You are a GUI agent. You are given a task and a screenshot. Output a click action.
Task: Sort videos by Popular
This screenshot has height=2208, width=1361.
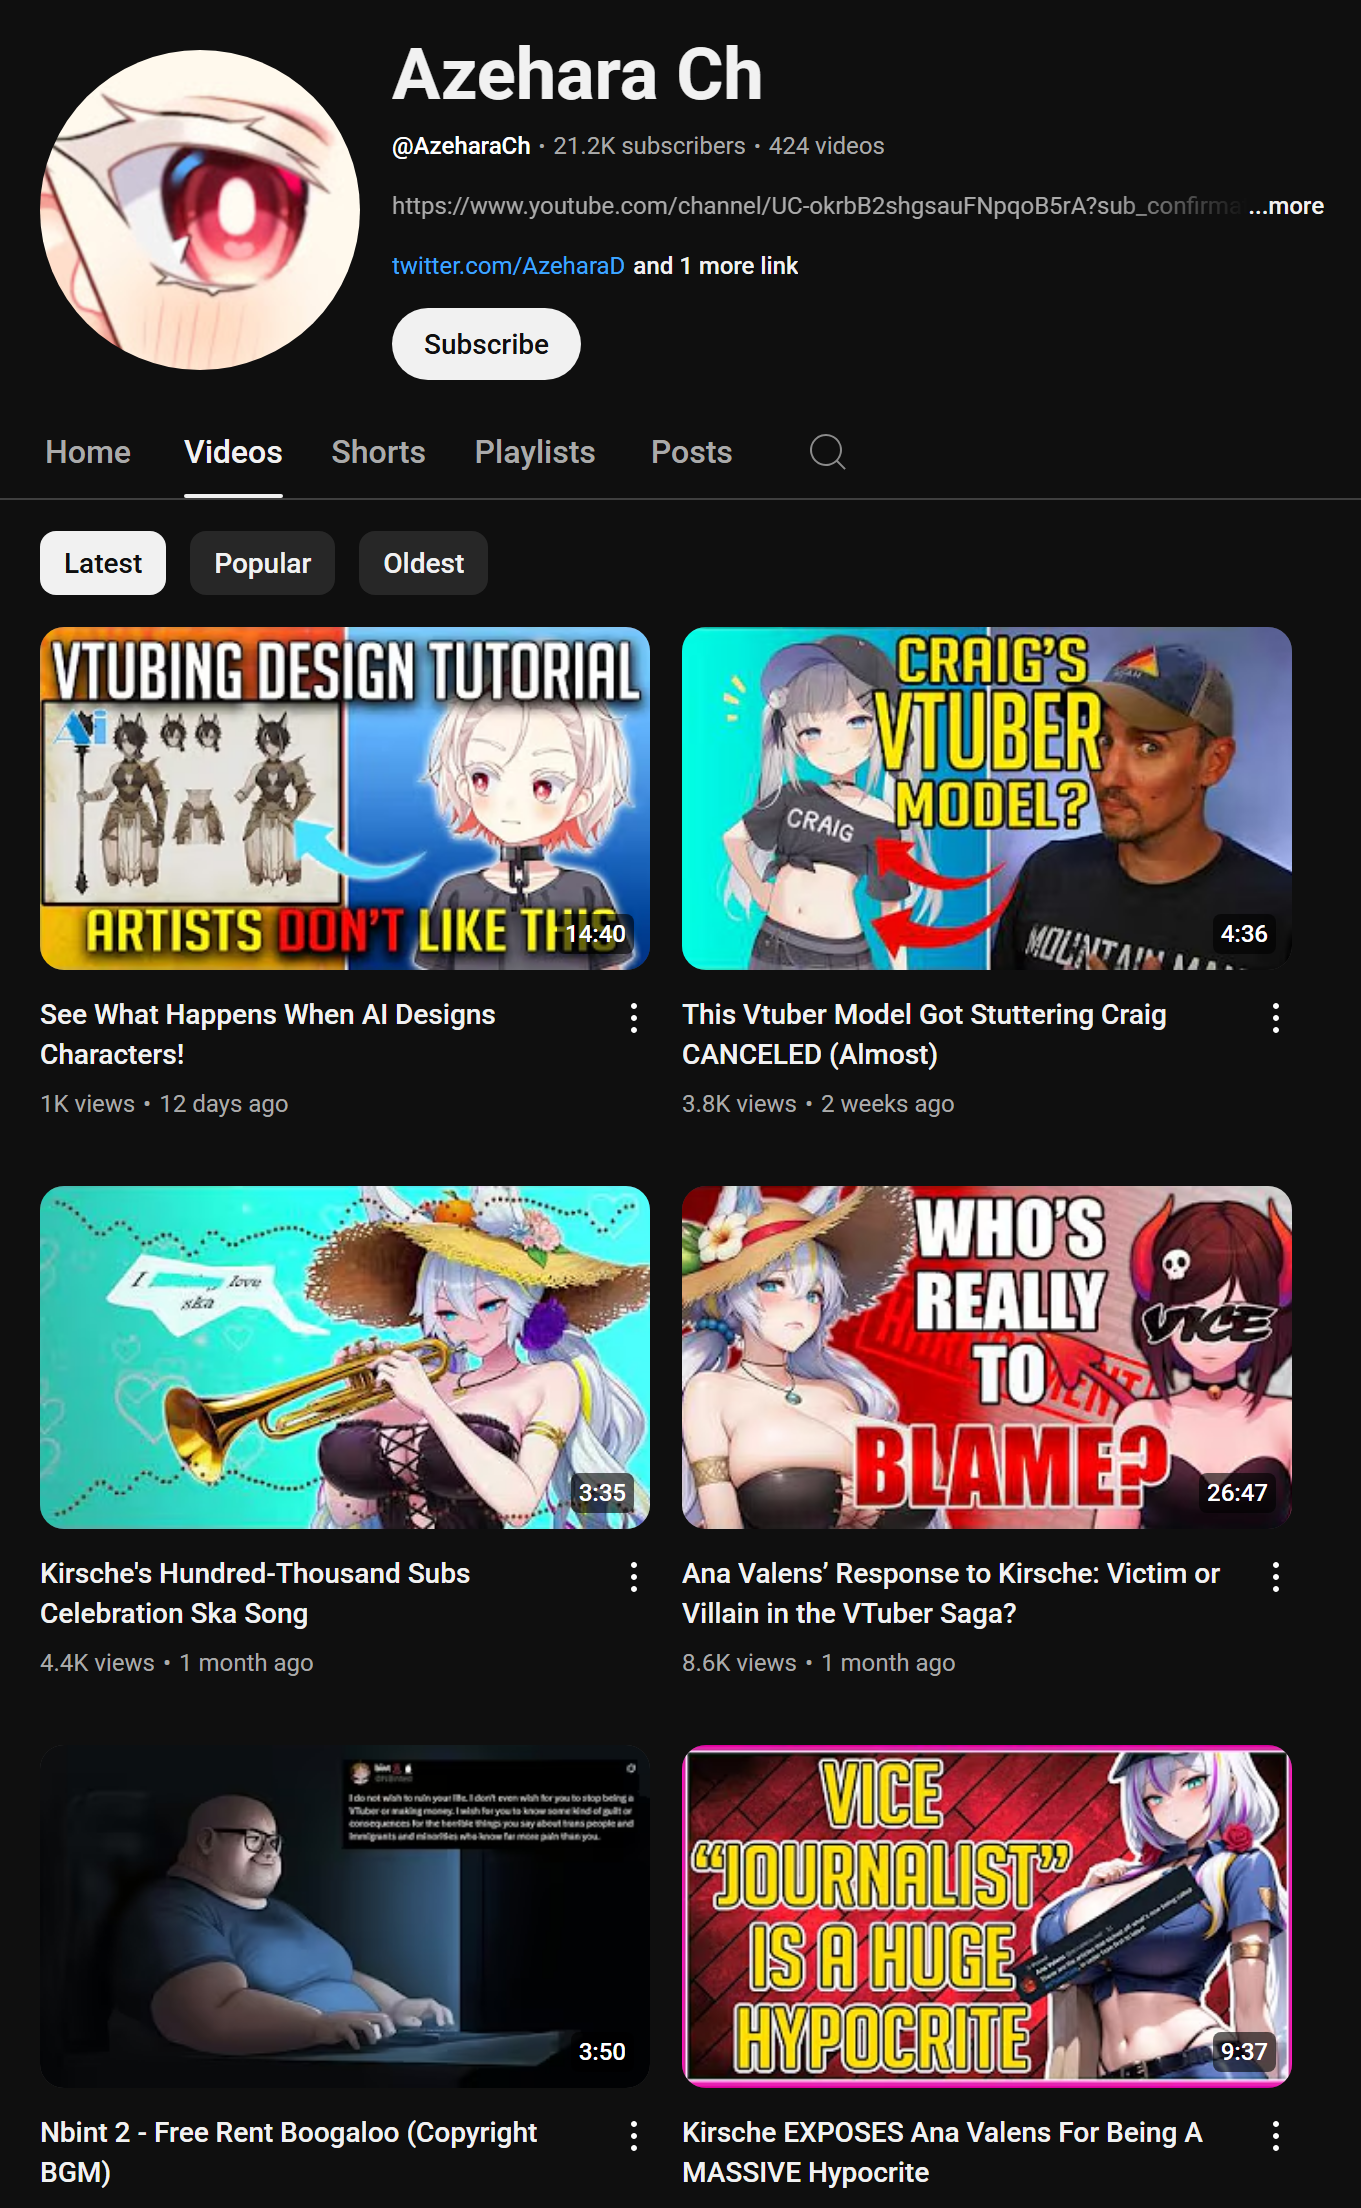[x=262, y=563]
